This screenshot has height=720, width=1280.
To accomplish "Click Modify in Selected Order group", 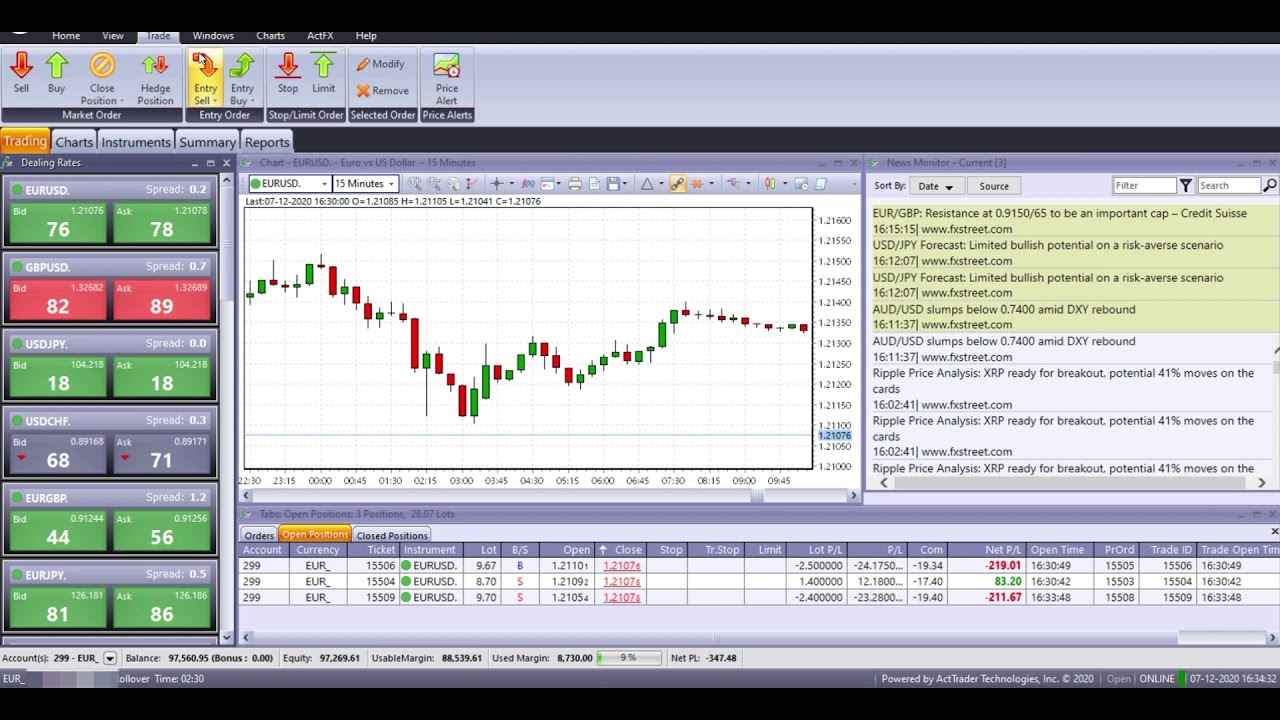I will (x=380, y=64).
